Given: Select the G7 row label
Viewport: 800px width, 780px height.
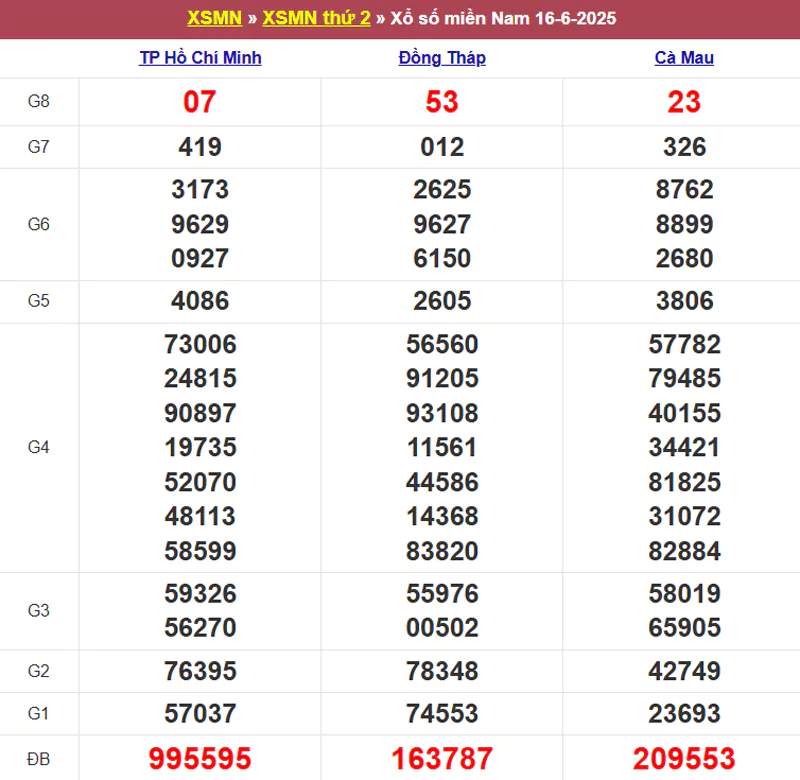Looking at the screenshot, I should pyautogui.click(x=39, y=147).
